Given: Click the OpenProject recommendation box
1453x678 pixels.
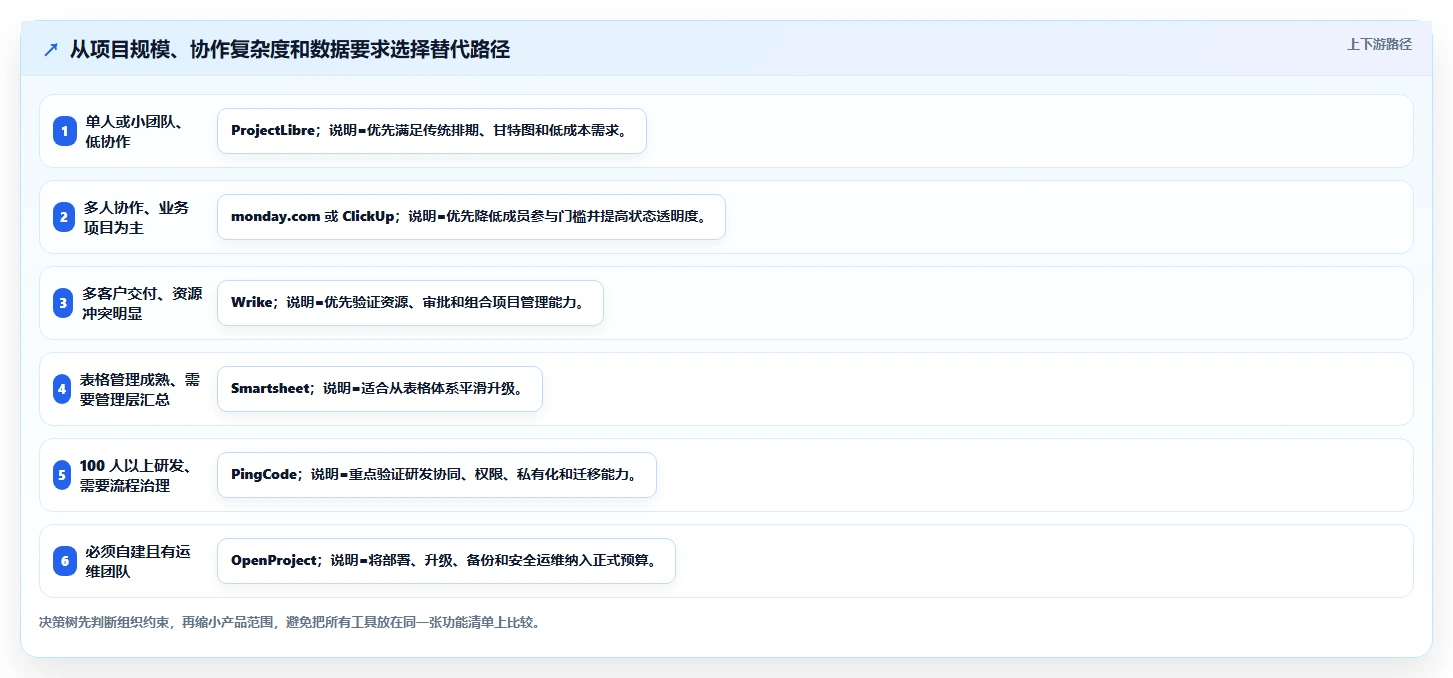Looking at the screenshot, I should pos(446,561).
